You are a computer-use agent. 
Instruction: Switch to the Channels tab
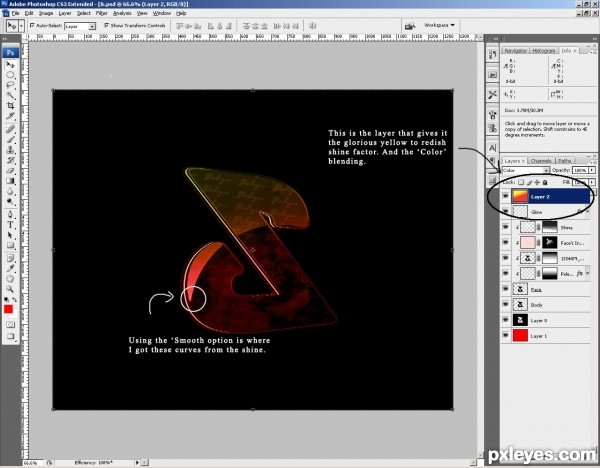pos(541,161)
